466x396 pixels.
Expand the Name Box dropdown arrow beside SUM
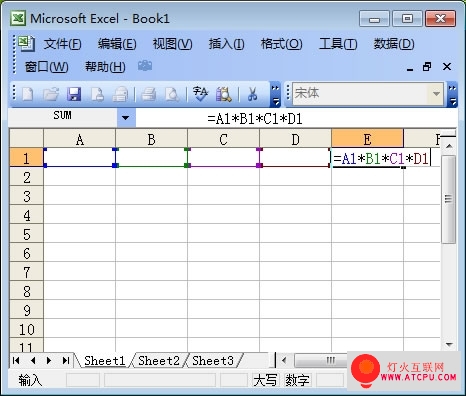(x=126, y=118)
